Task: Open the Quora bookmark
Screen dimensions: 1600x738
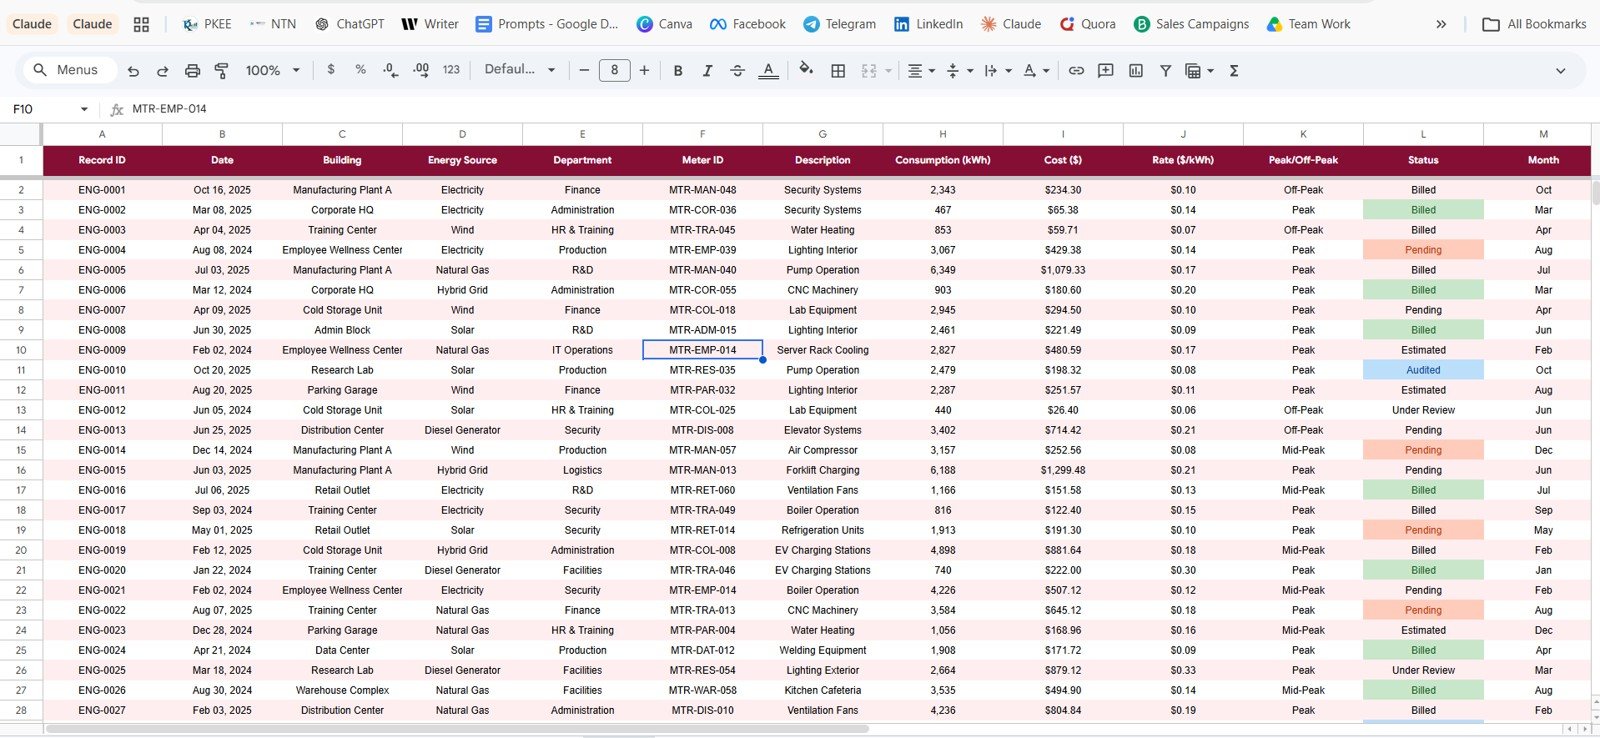Action: pyautogui.click(x=1088, y=24)
